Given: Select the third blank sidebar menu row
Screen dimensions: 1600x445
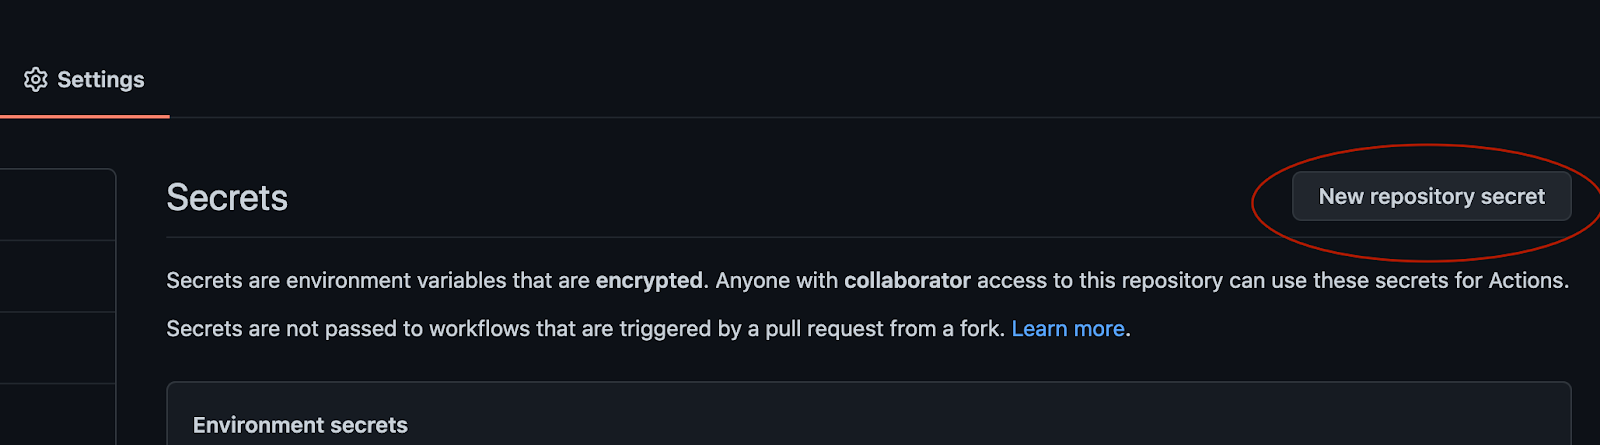Looking at the screenshot, I should (x=57, y=348).
